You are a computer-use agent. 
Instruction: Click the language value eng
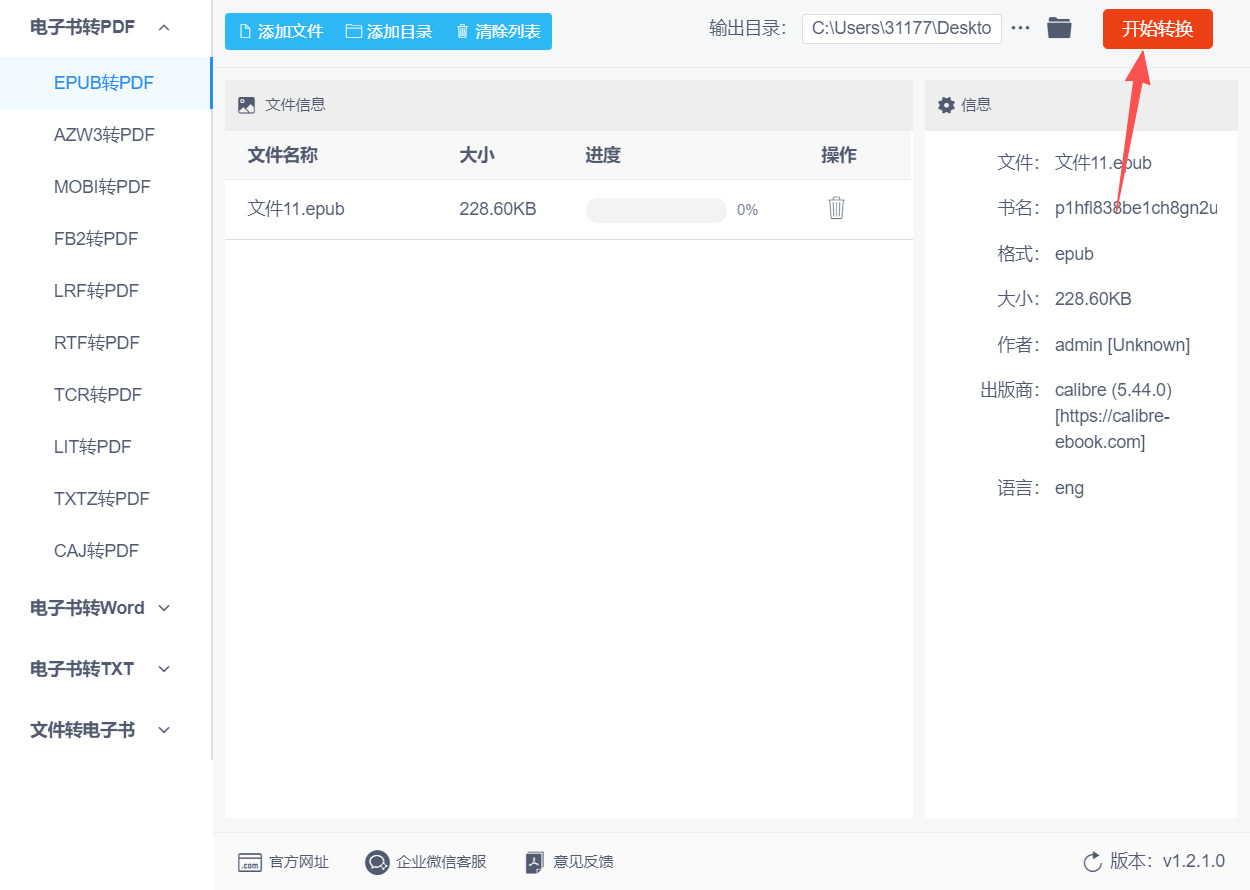(x=1069, y=489)
